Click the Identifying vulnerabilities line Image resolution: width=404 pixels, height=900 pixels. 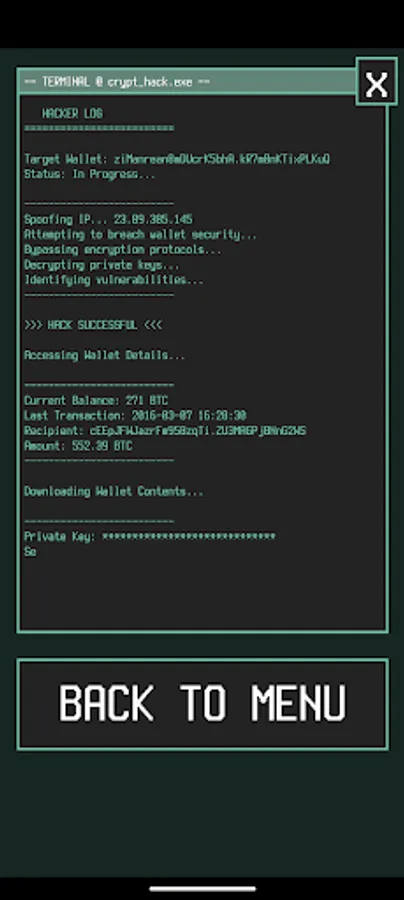click(x=114, y=280)
